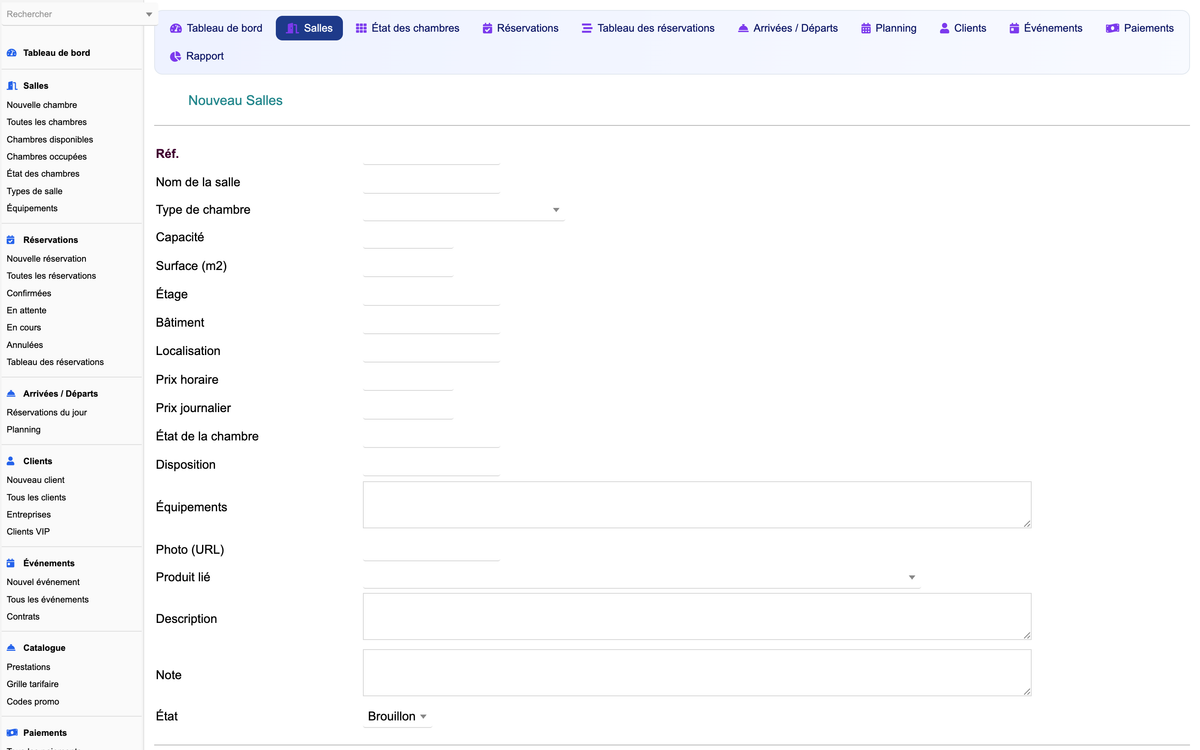
Task: Click the Prix horaire input field
Action: [x=408, y=380]
